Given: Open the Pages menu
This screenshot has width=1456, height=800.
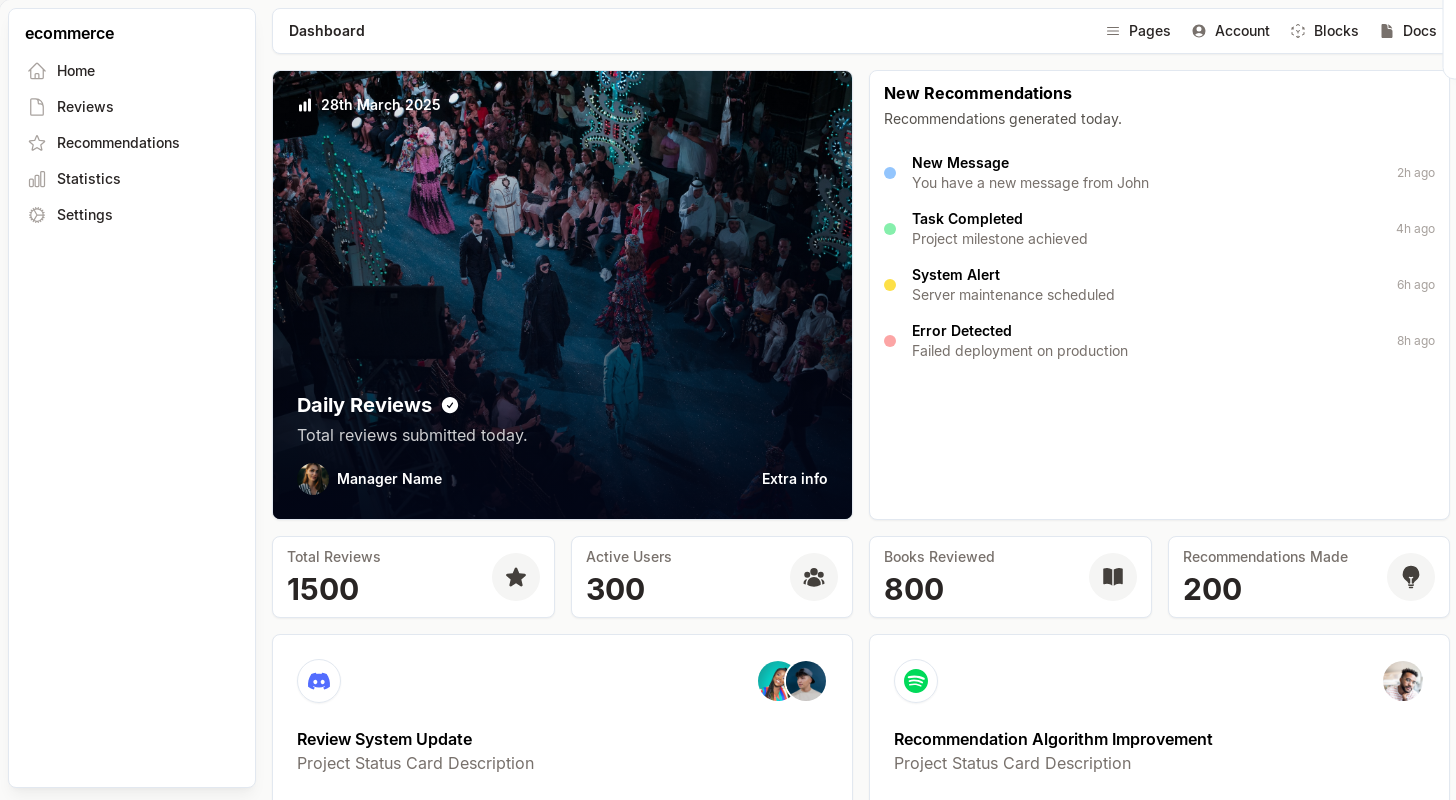Looking at the screenshot, I should click(1138, 31).
